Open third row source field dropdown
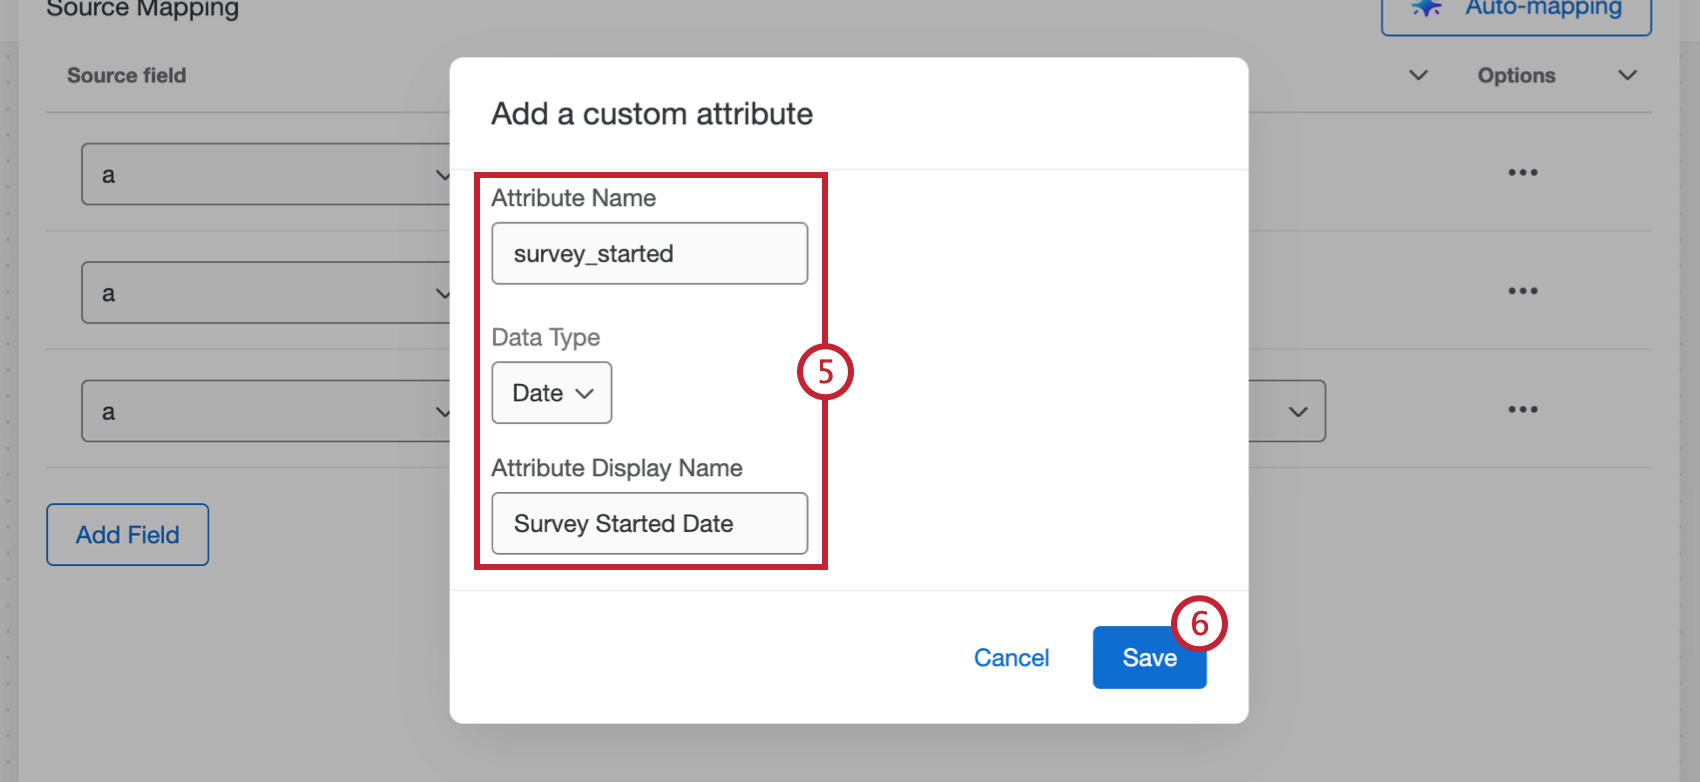The image size is (1700, 782). tap(266, 411)
